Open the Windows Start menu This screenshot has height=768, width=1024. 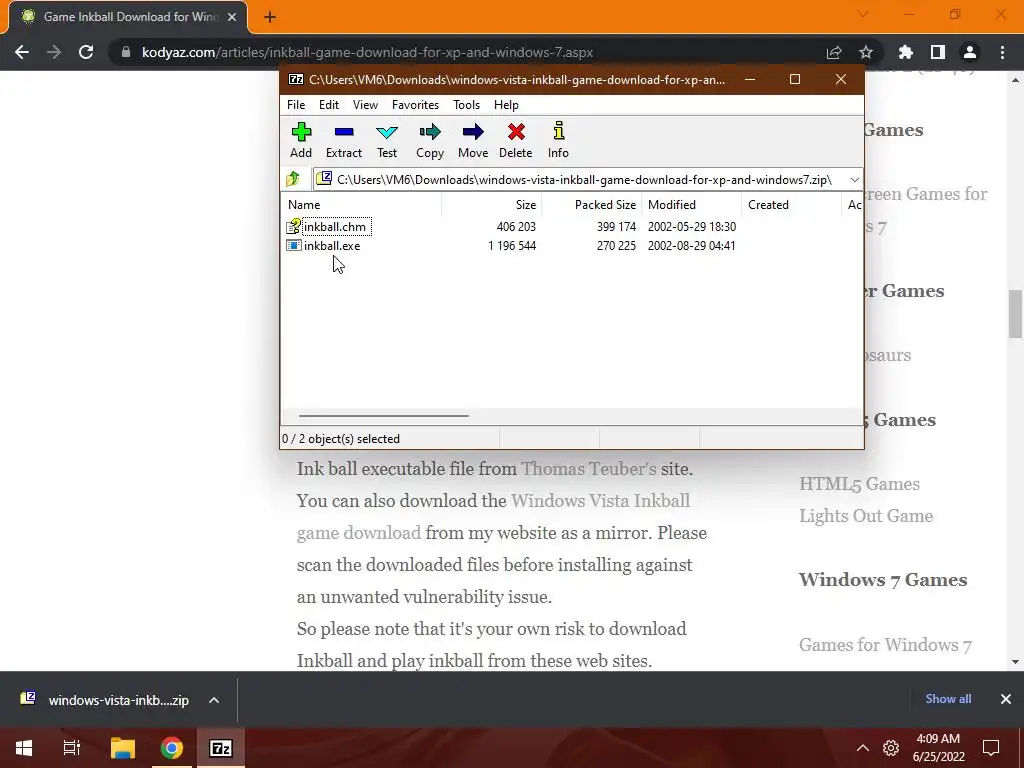24,748
